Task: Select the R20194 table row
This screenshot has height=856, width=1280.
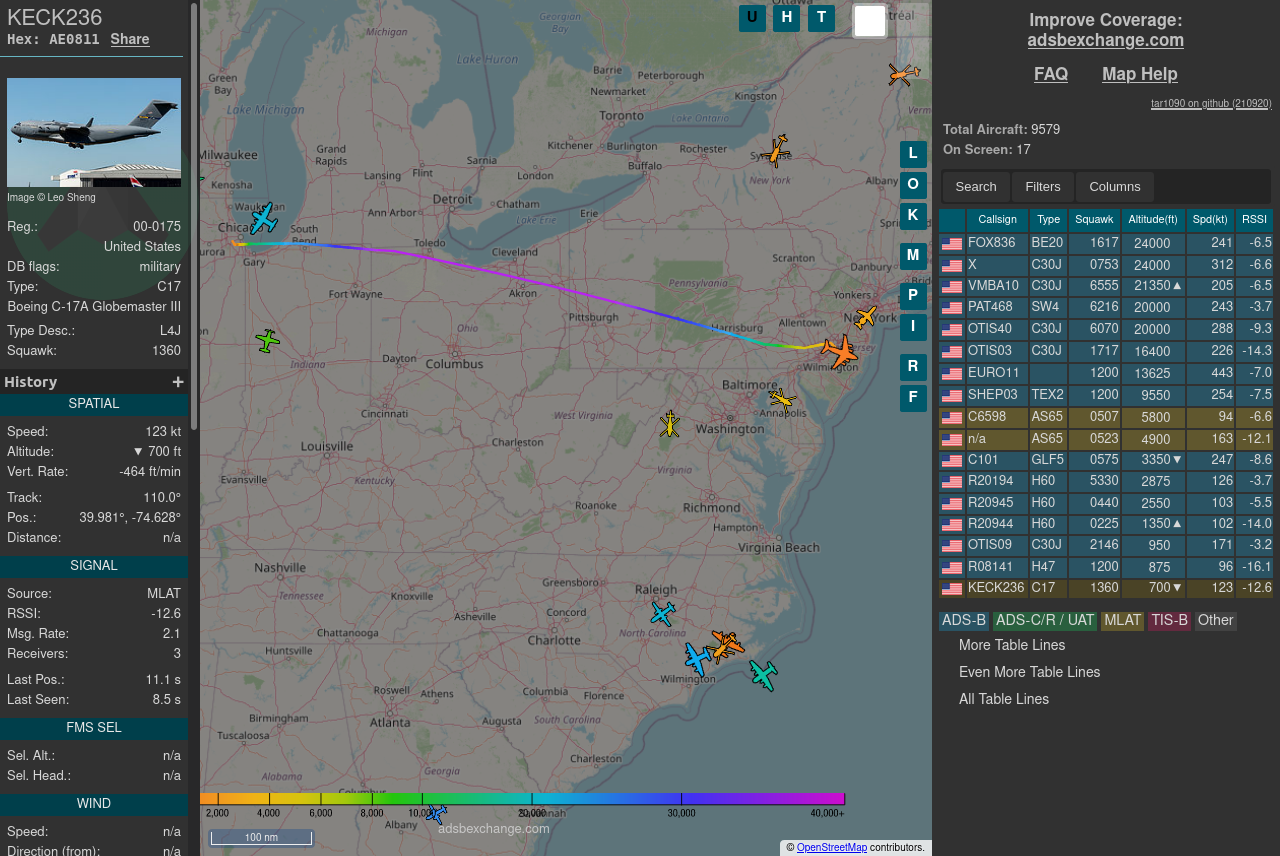Action: point(1106,481)
